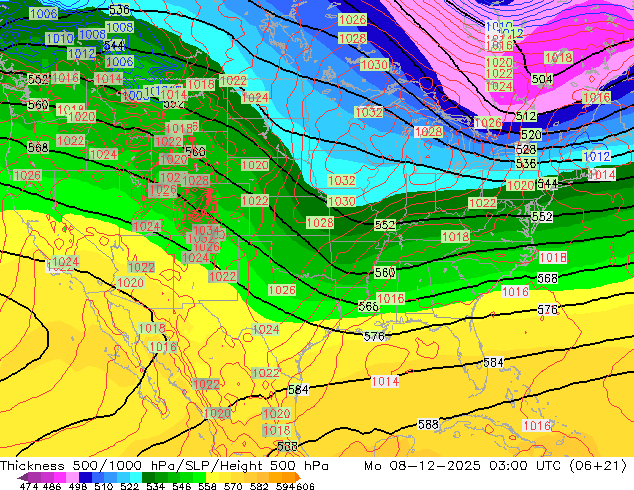634x490 pixels.
Task: Pick the light pink swatch in the legend bar
Action: click(x=72, y=477)
